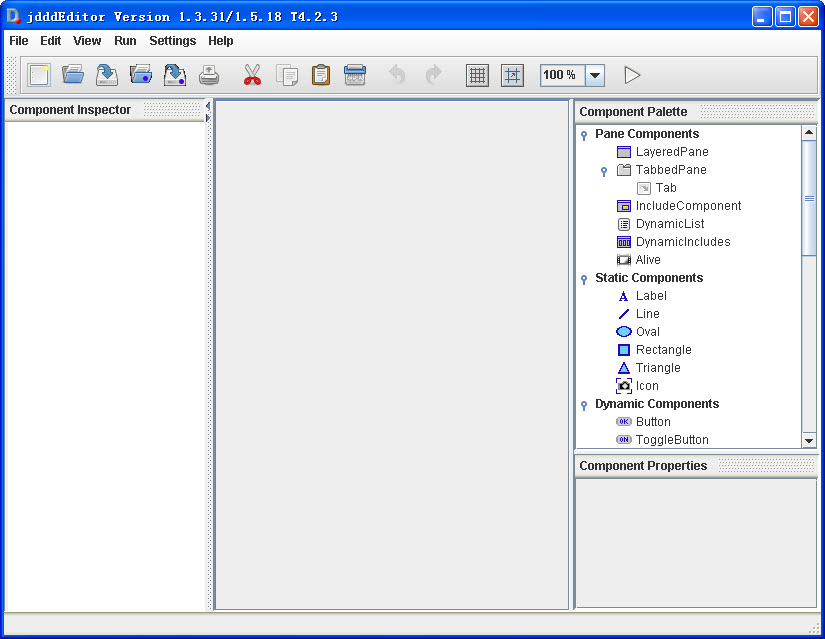The height and width of the screenshot is (639, 825).
Task: Collapse the Static Components tree node
Action: coord(584,279)
